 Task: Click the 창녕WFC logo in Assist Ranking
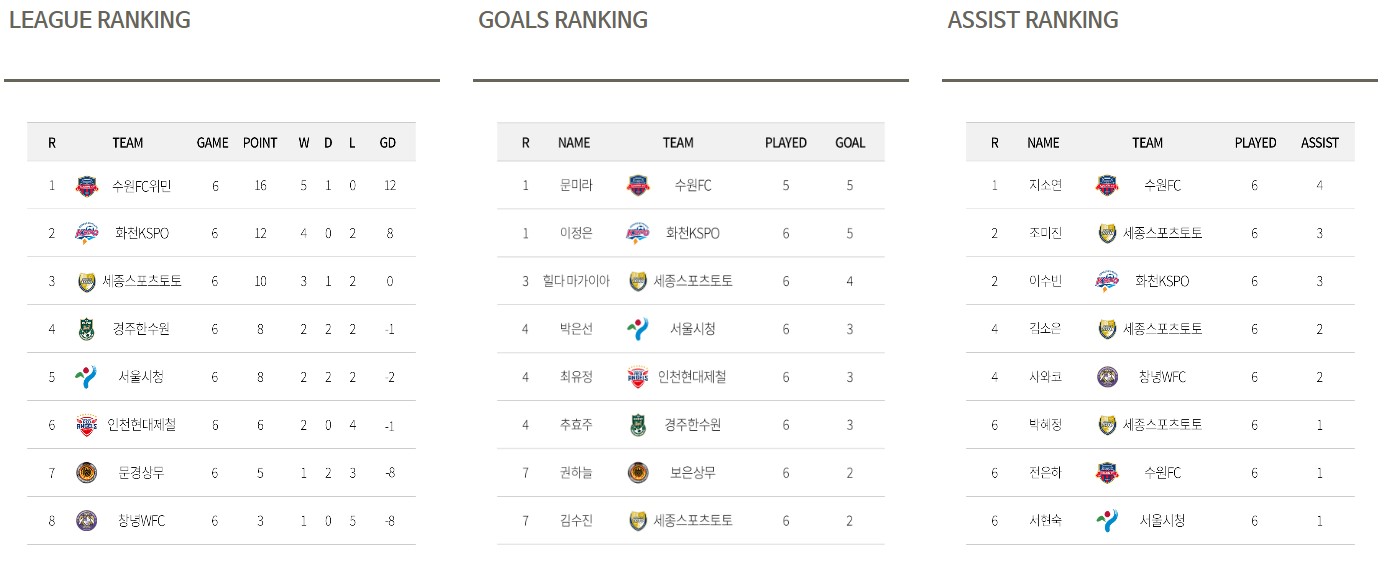click(x=1107, y=377)
